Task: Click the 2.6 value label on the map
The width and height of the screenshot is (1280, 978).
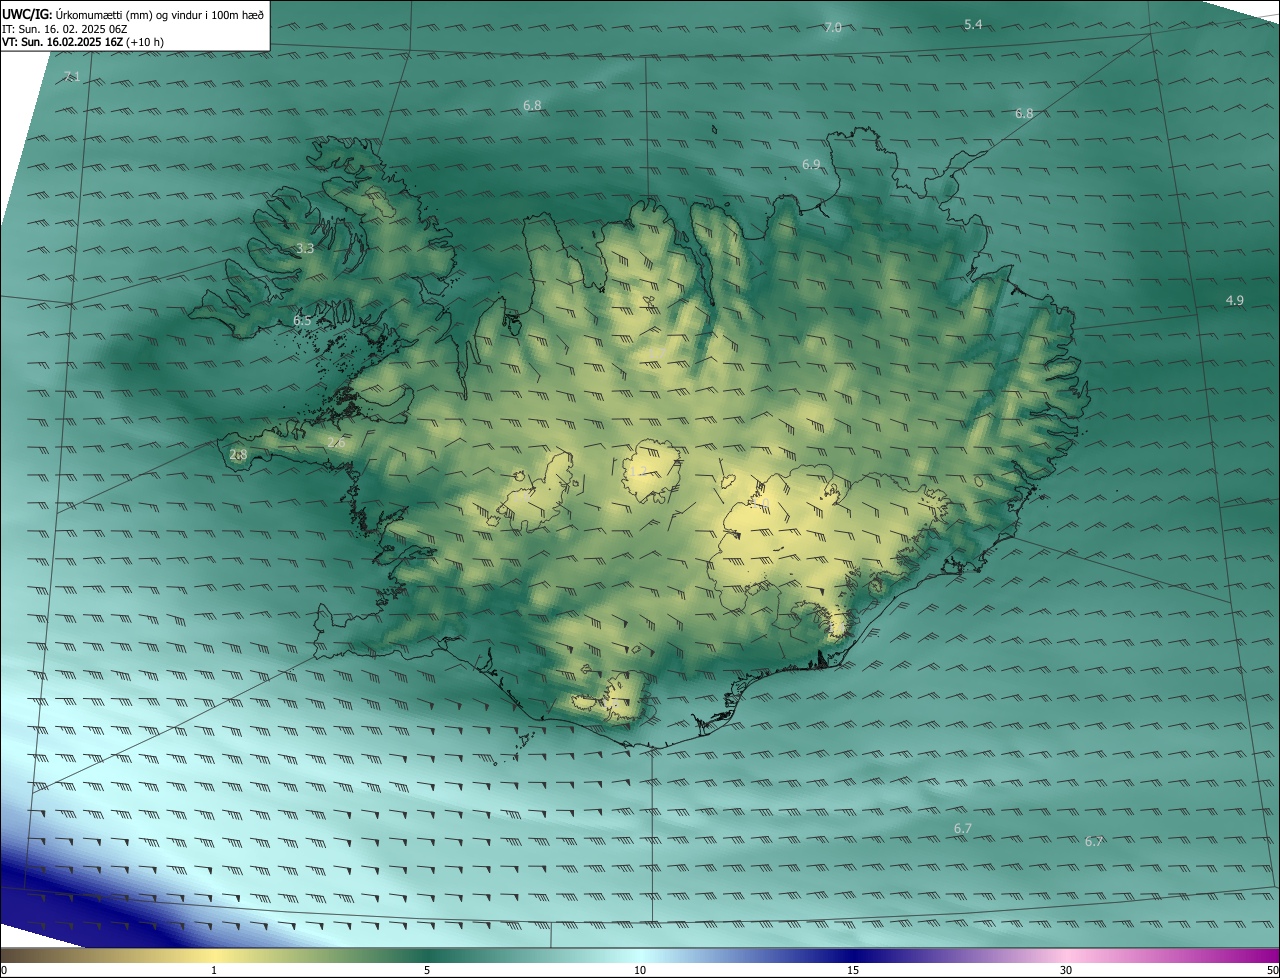Action: pyautogui.click(x=336, y=442)
